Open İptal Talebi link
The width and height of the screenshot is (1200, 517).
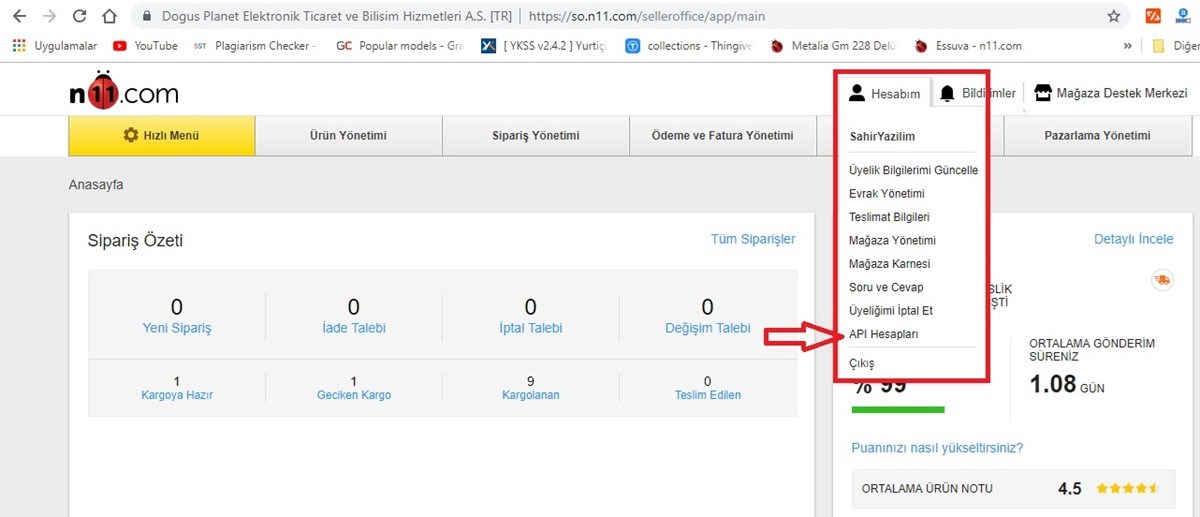pyautogui.click(x=530, y=328)
